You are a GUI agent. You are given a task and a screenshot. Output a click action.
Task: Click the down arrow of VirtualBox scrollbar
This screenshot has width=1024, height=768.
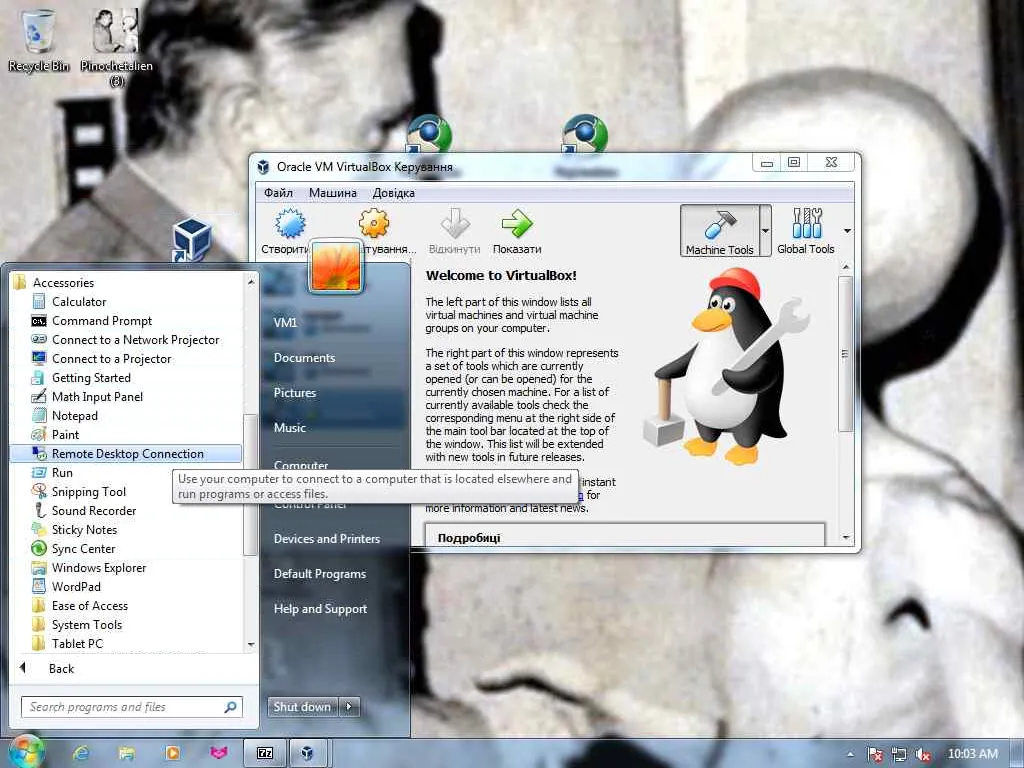846,537
